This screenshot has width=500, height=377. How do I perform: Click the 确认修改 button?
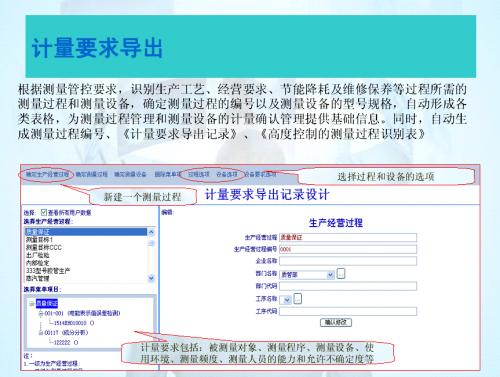click(x=336, y=322)
